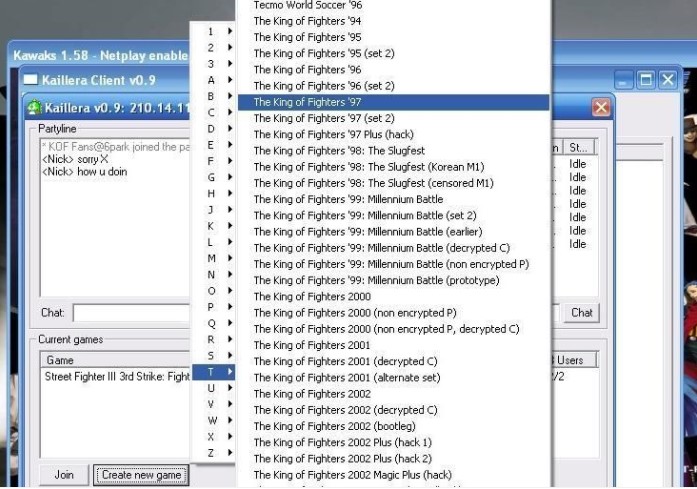This screenshot has width=697, height=489.
Task: Expand the Z games submenu
Action: coord(213,453)
